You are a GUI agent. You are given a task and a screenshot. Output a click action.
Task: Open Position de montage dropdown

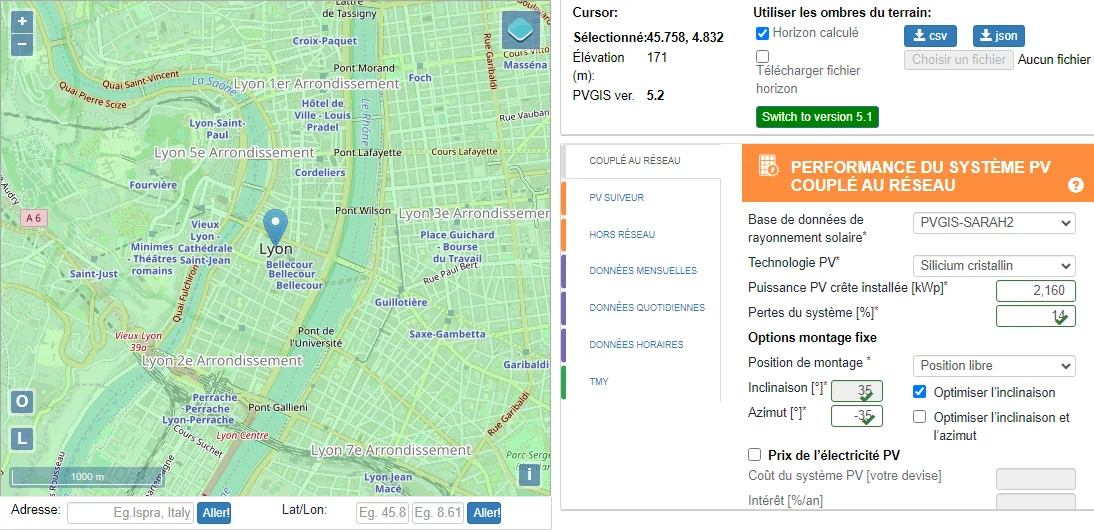coord(994,365)
